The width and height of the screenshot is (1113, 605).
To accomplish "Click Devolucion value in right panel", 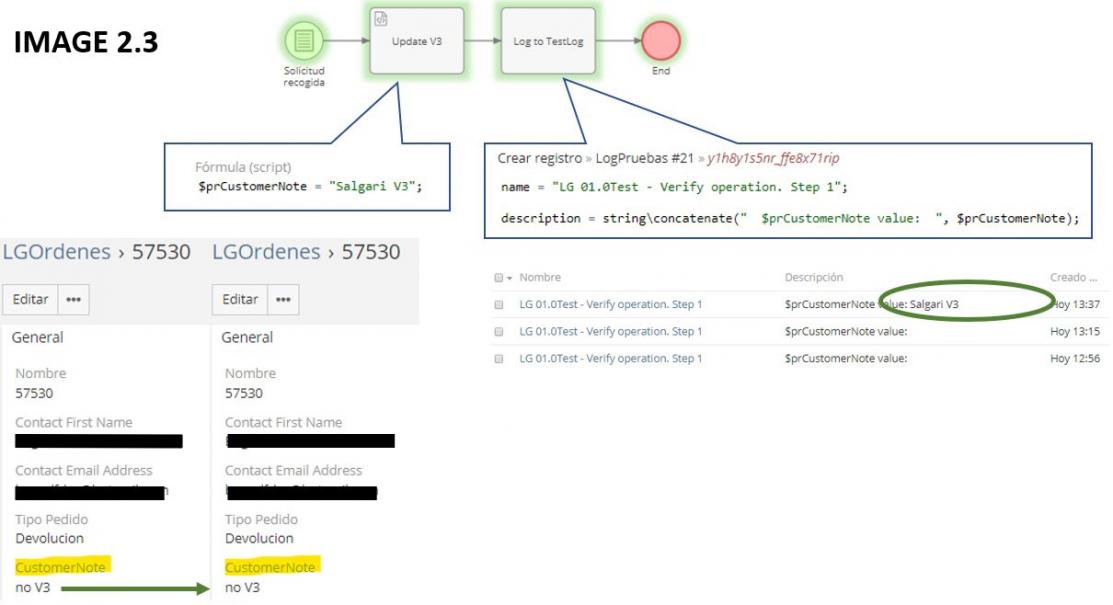I will click(x=259, y=538).
